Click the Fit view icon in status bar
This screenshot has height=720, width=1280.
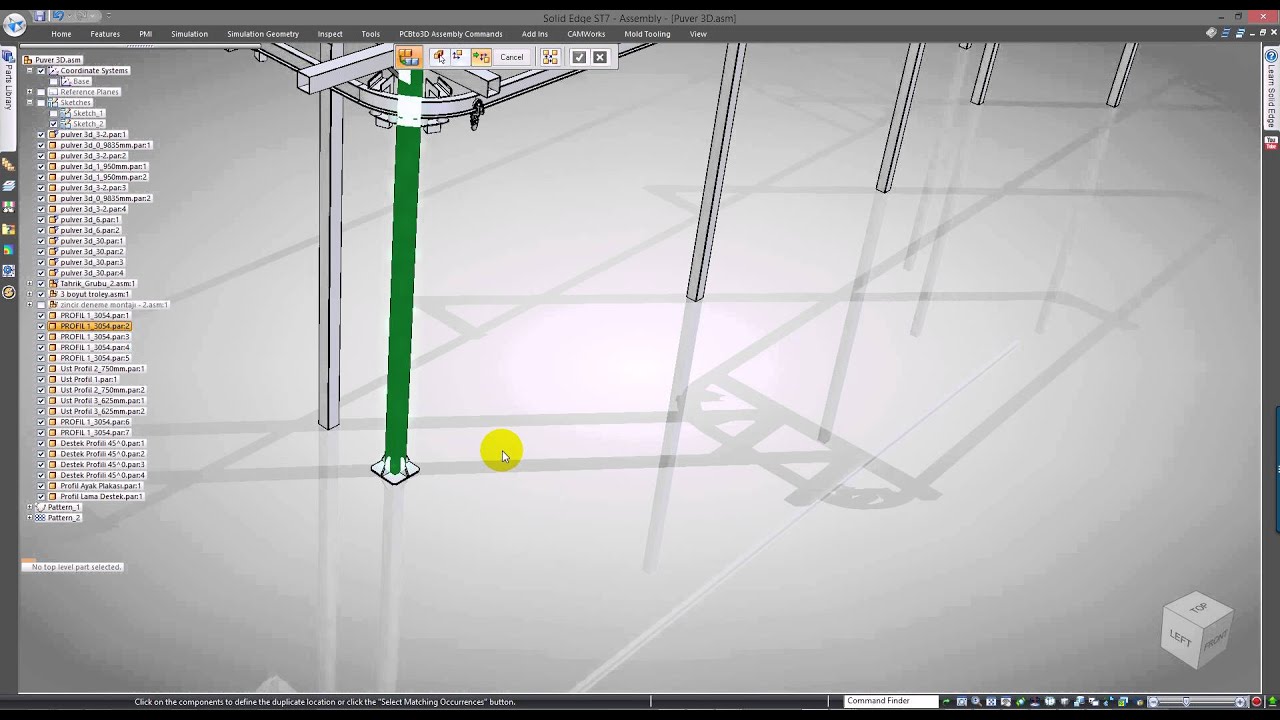point(991,702)
